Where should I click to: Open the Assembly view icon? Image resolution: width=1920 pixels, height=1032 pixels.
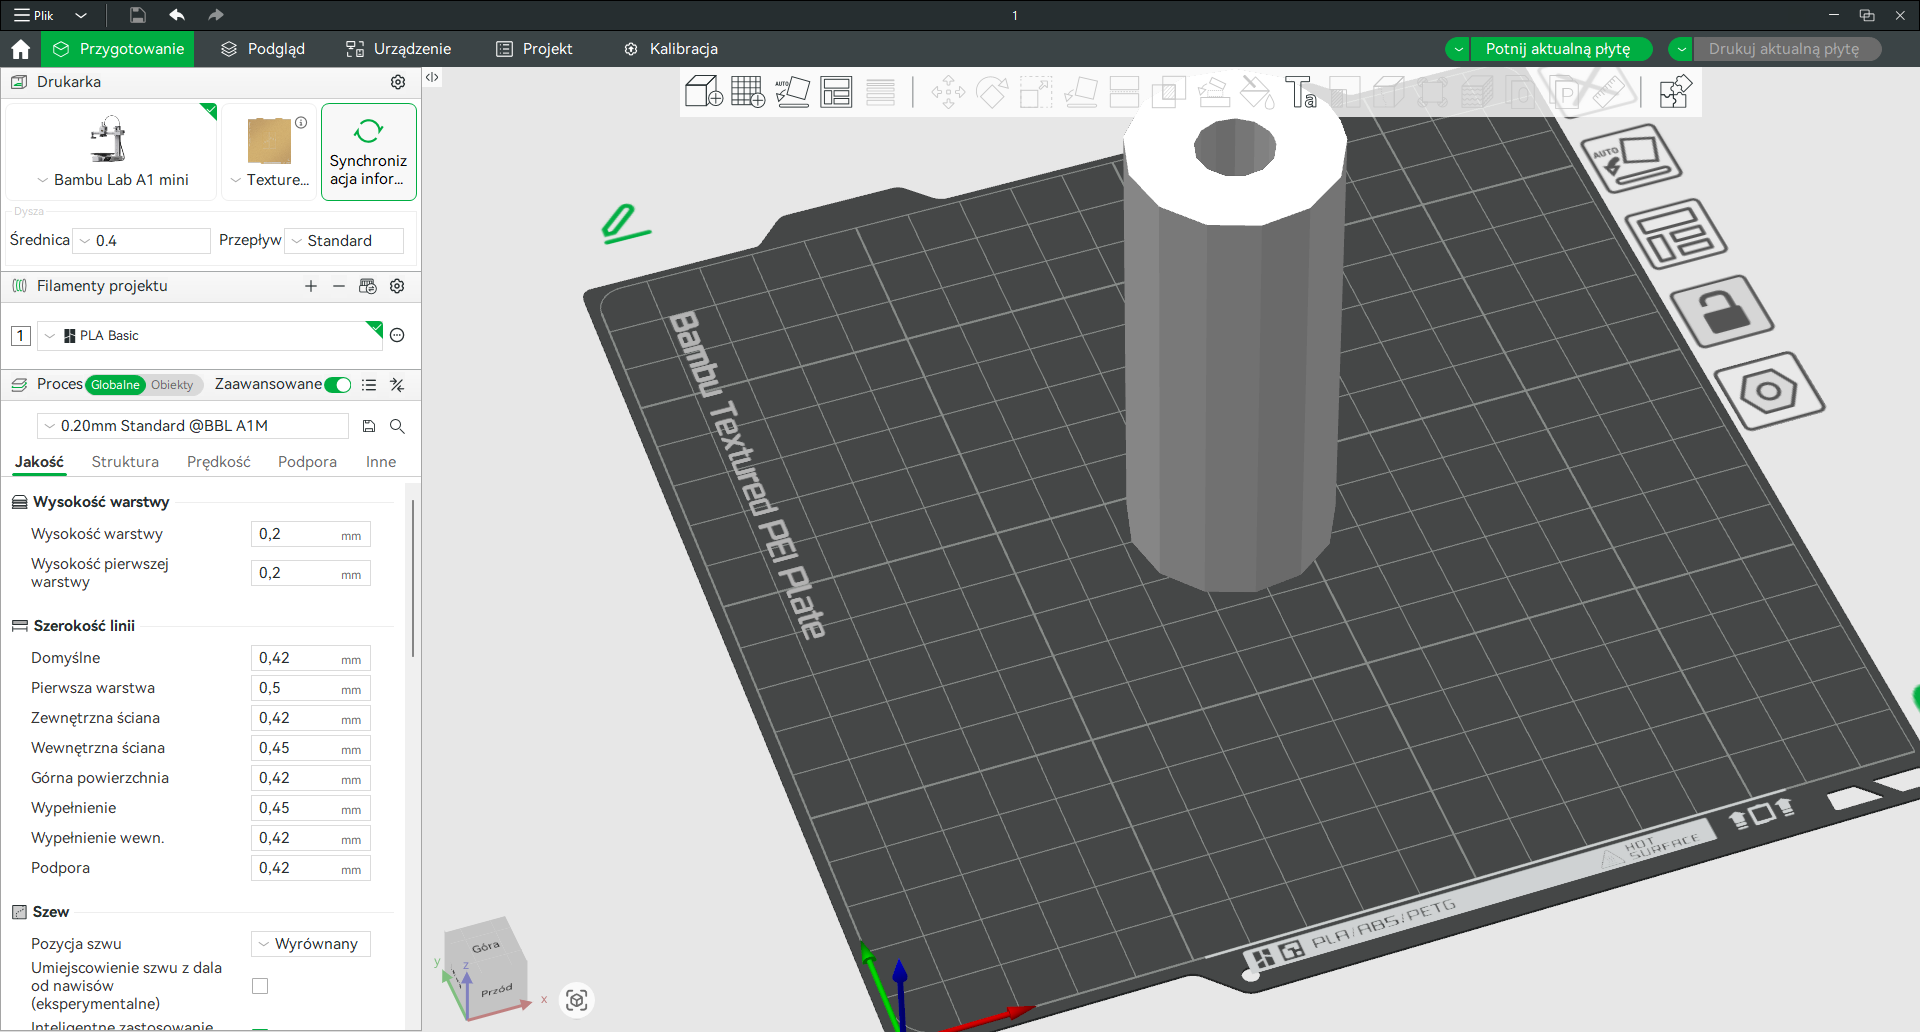[x=1675, y=92]
